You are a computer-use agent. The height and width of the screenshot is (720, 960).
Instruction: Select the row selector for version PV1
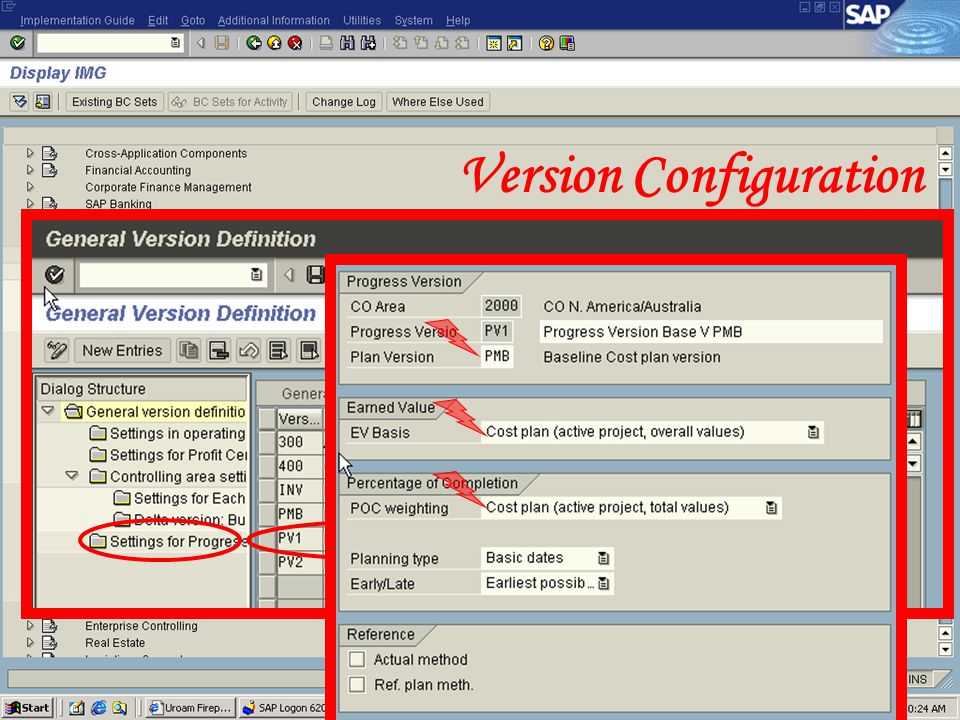267,538
